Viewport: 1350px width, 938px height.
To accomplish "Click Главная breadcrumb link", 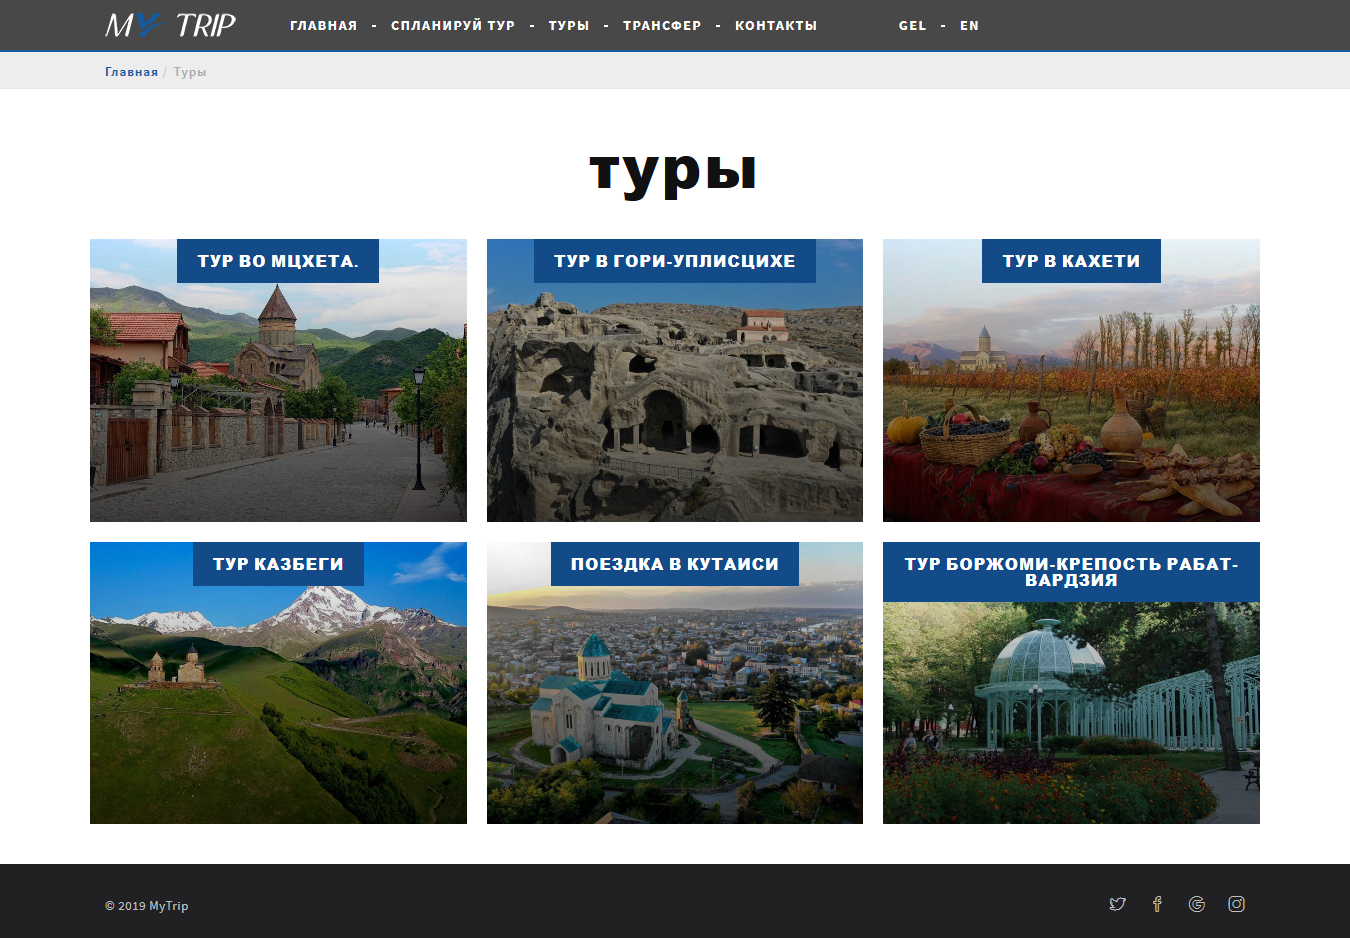I will tap(131, 72).
